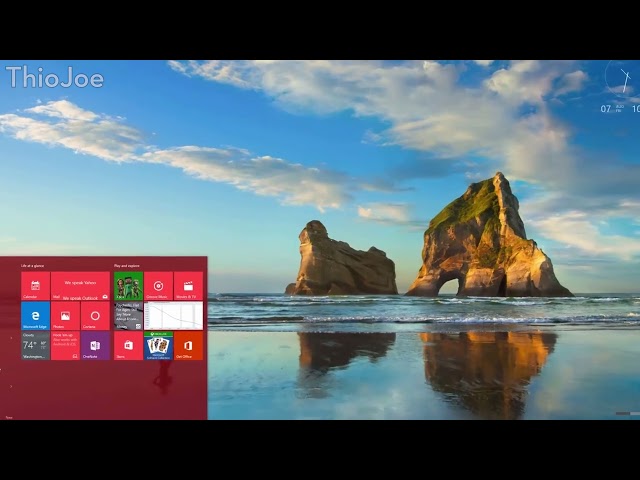Open the Phone Companion tile
640x480 pixels.
point(65,346)
